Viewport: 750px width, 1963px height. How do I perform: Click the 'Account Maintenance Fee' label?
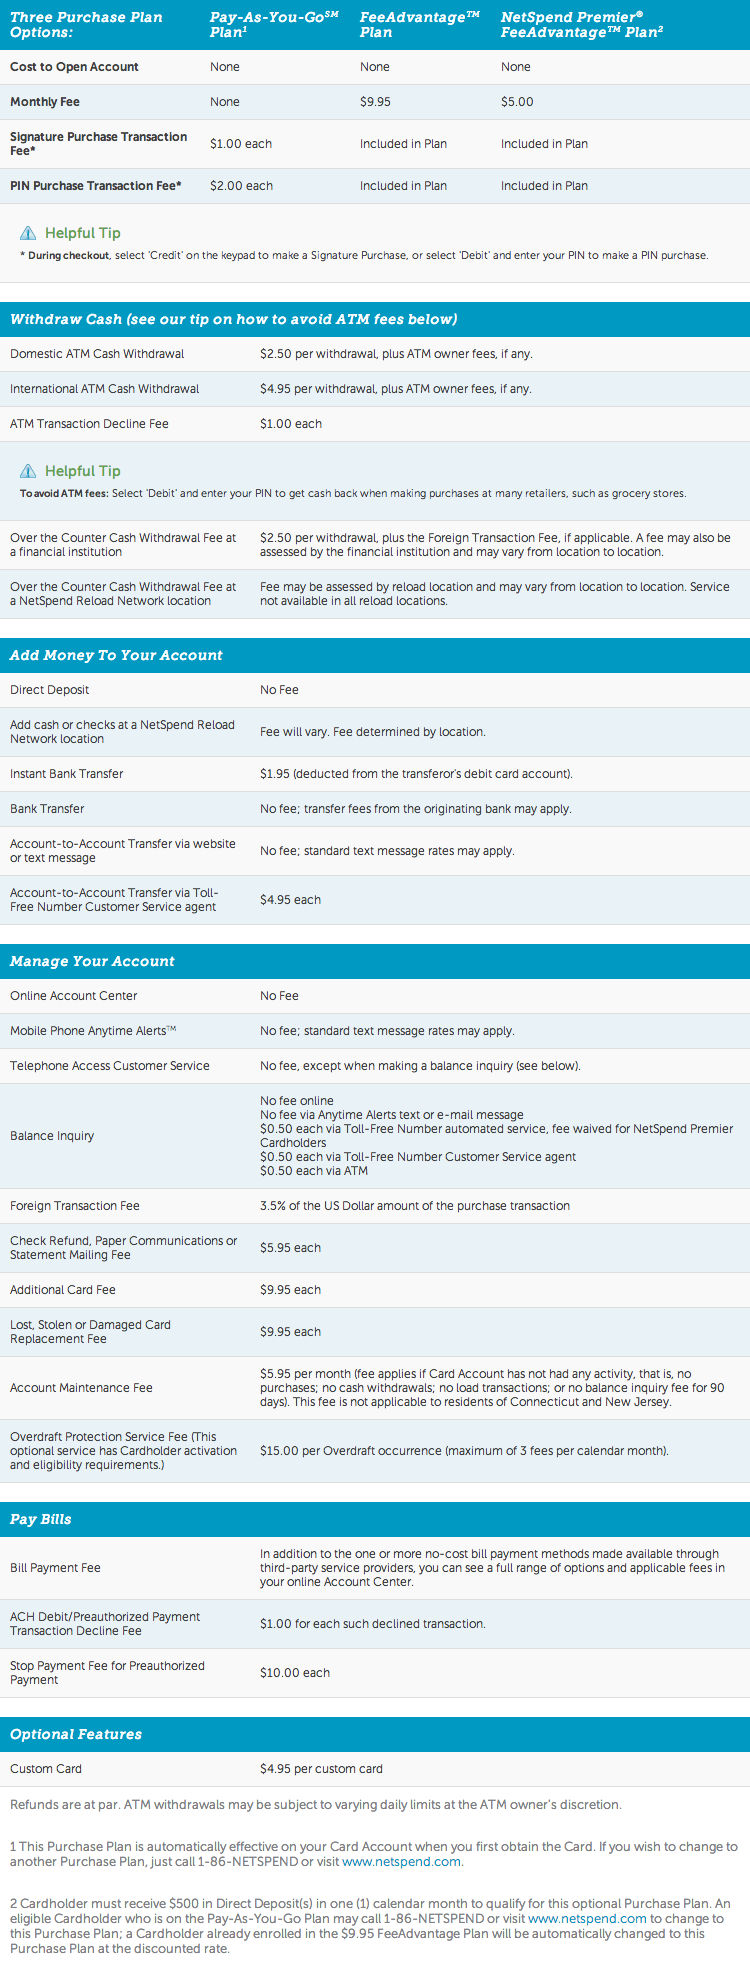(x=81, y=1388)
